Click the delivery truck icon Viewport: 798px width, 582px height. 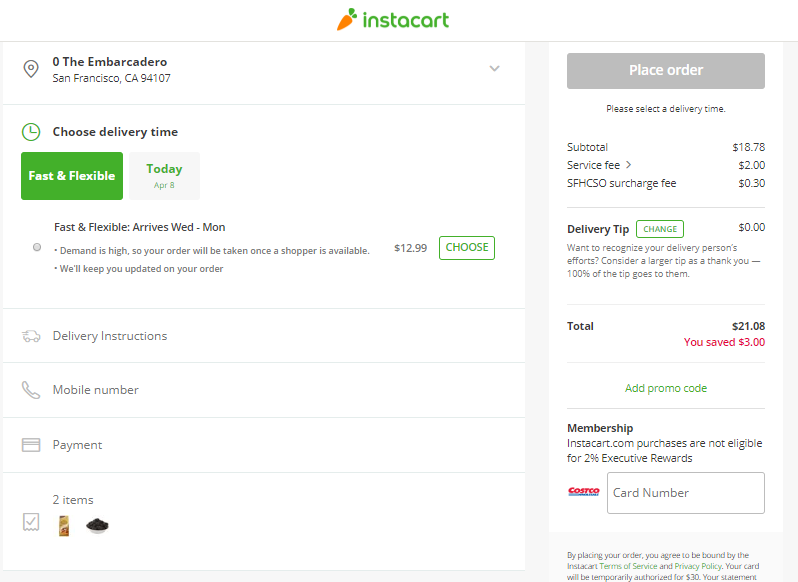pyautogui.click(x=31, y=336)
